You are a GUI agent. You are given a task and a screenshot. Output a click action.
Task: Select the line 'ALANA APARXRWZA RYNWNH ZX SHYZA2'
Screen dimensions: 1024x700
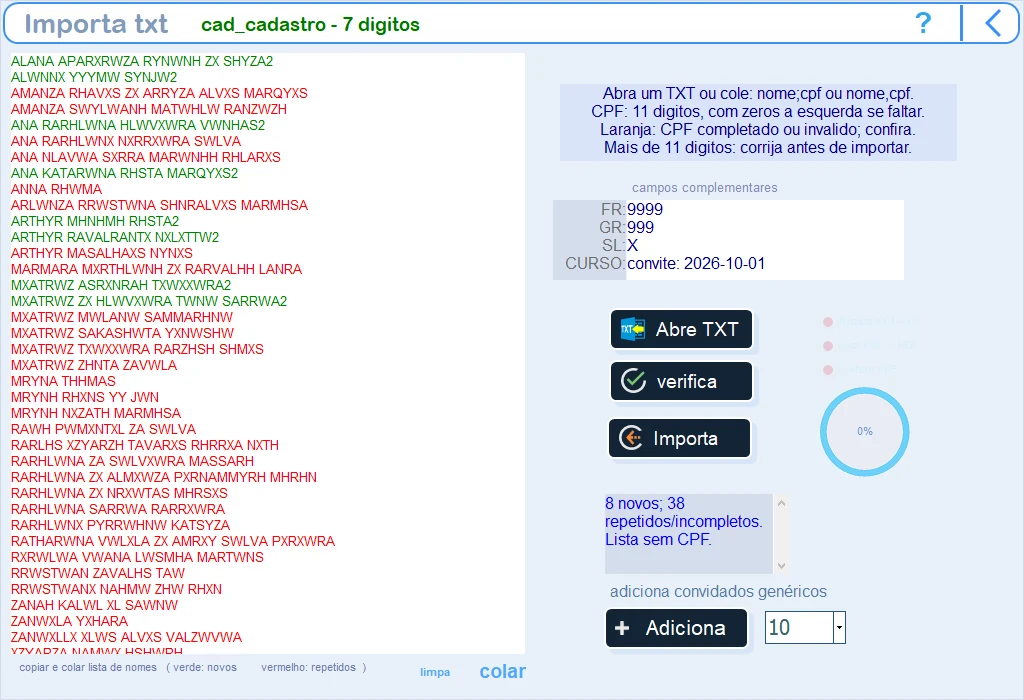pos(142,61)
